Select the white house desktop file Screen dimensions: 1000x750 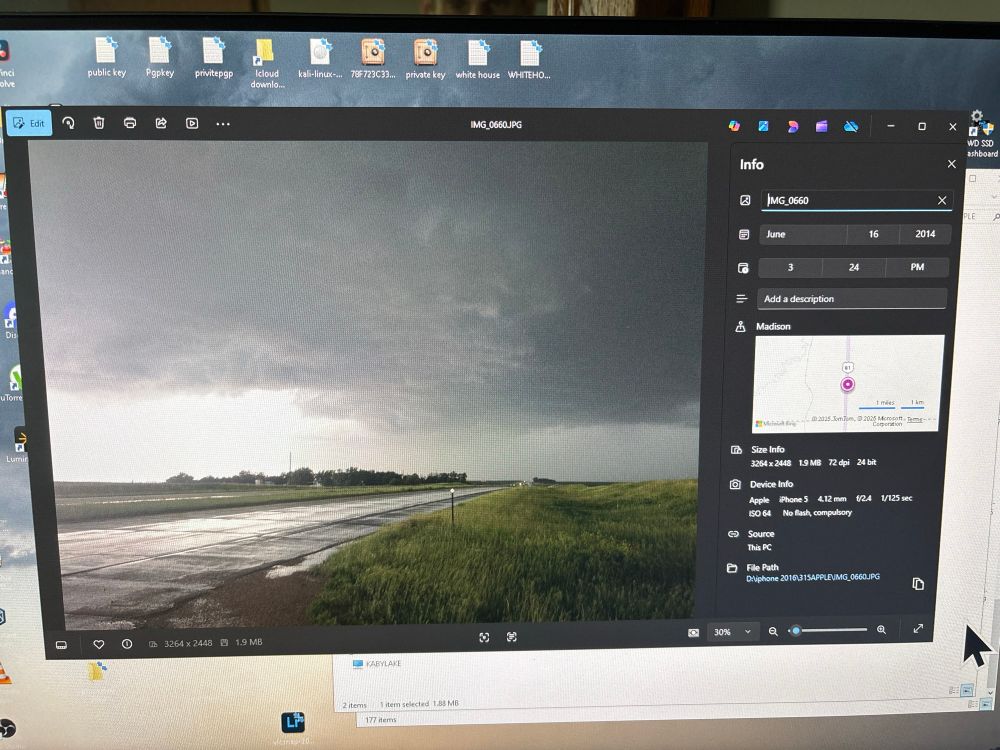tap(478, 59)
